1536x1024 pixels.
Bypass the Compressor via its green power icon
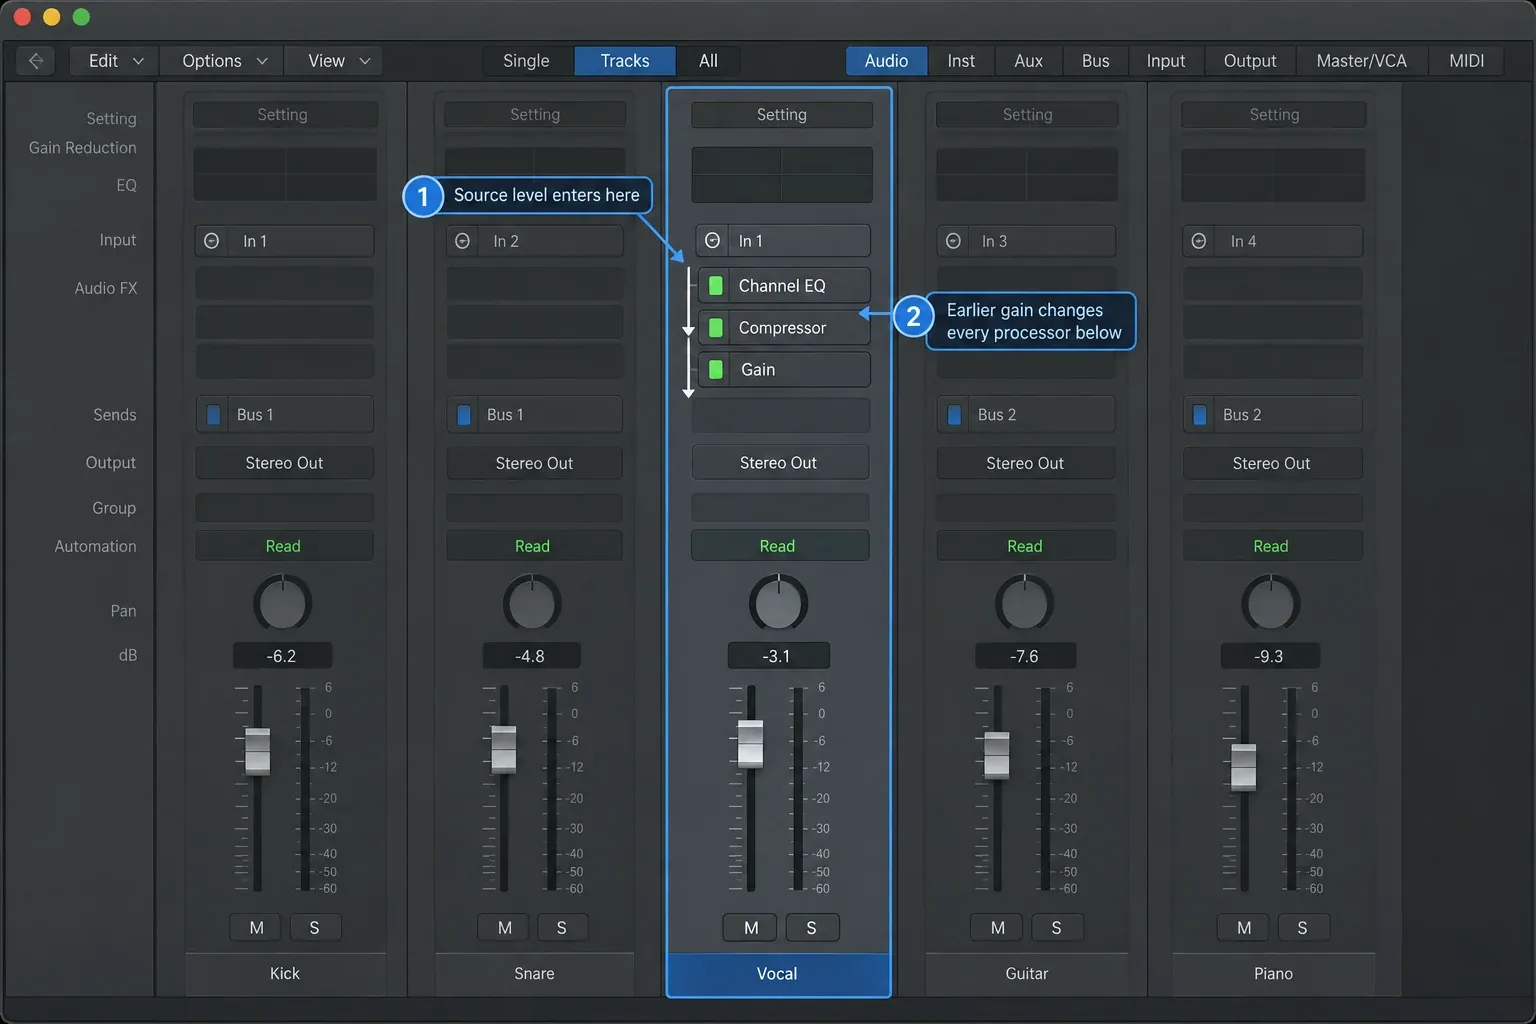[716, 328]
